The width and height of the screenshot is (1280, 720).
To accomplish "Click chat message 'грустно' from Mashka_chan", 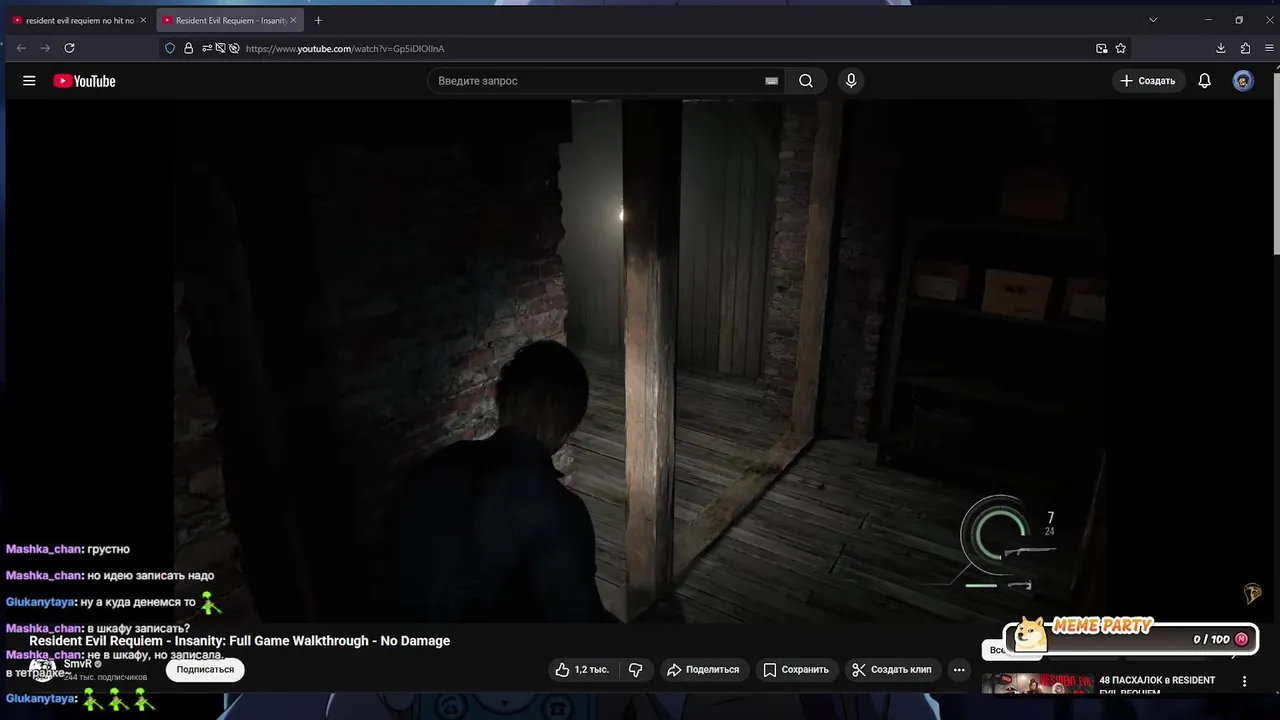I will (x=109, y=549).
